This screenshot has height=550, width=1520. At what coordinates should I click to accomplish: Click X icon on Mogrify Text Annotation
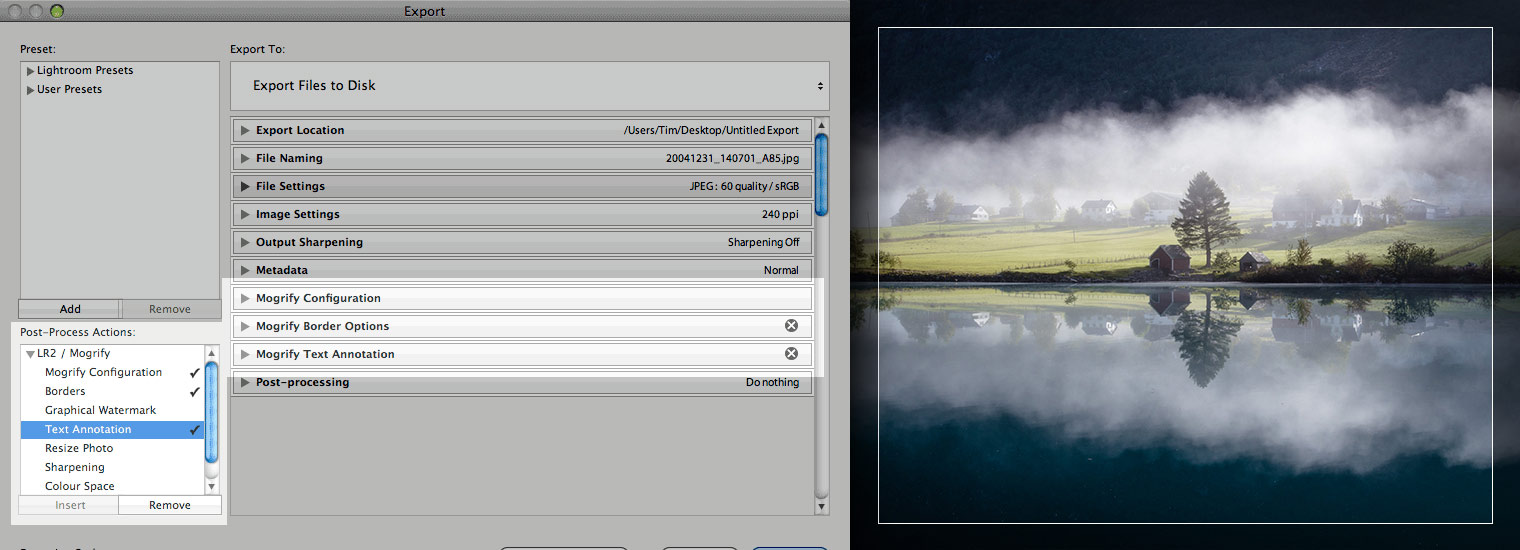tap(791, 354)
